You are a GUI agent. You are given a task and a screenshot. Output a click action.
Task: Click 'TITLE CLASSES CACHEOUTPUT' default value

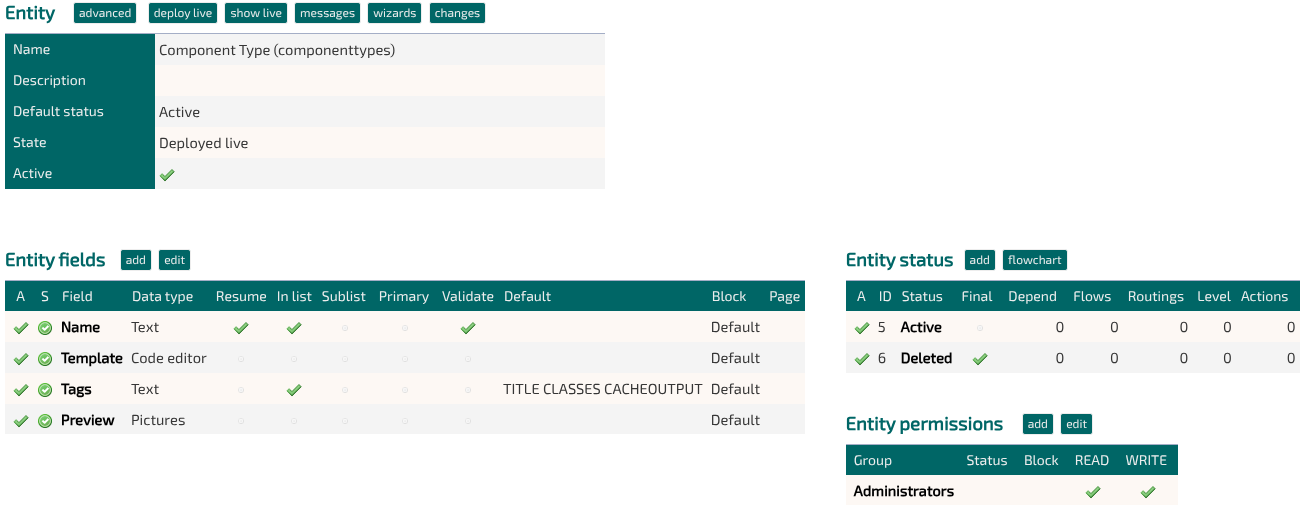coord(603,389)
